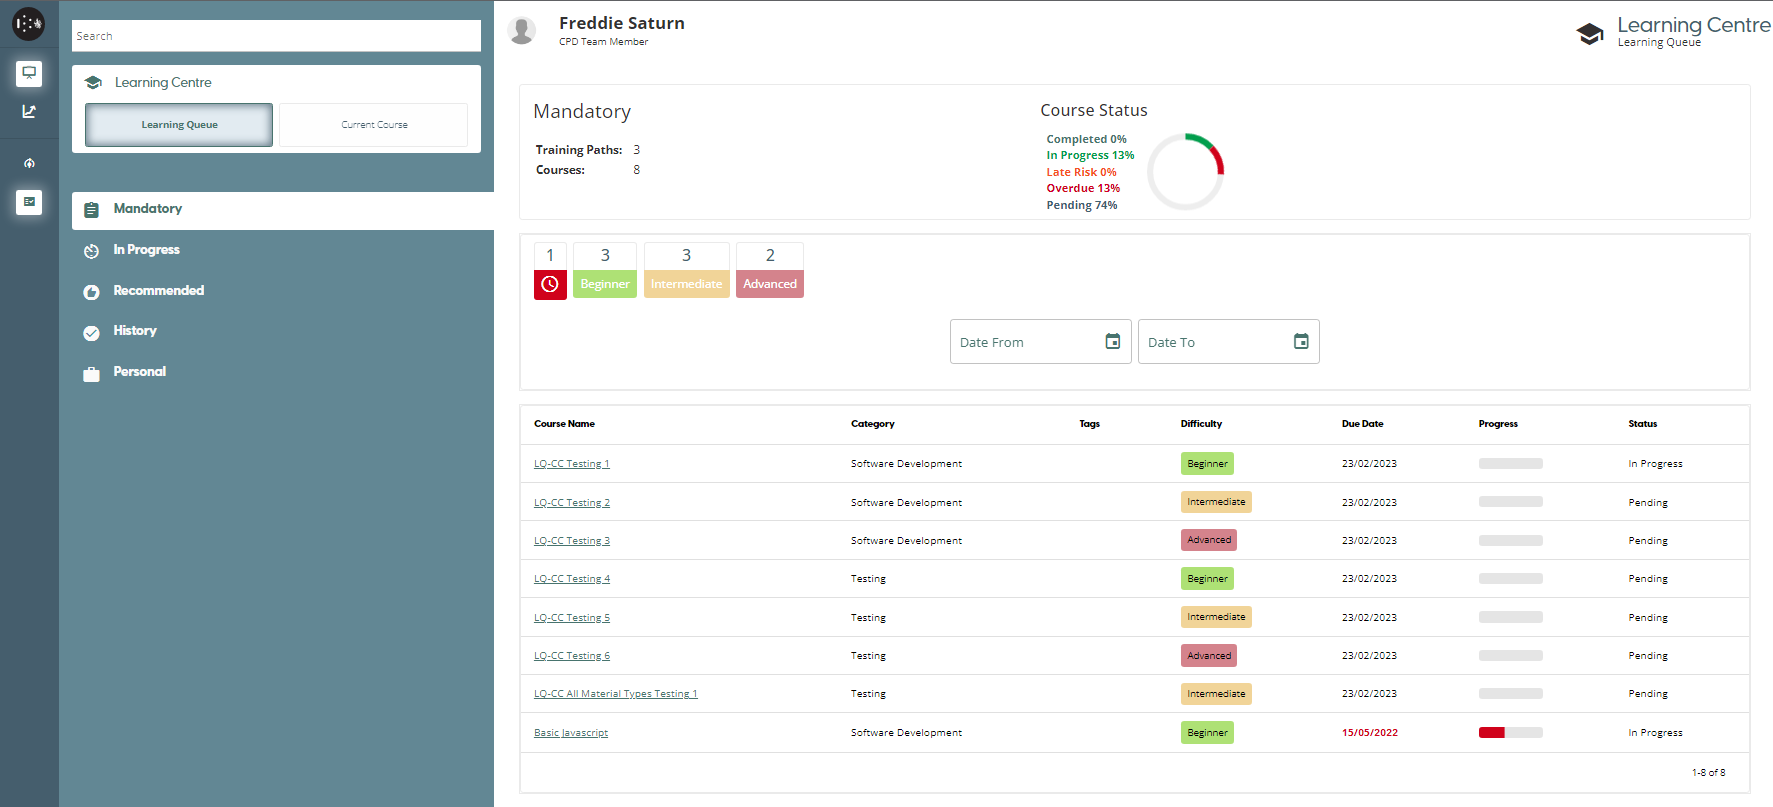Switch to the Current Course tab

click(374, 125)
